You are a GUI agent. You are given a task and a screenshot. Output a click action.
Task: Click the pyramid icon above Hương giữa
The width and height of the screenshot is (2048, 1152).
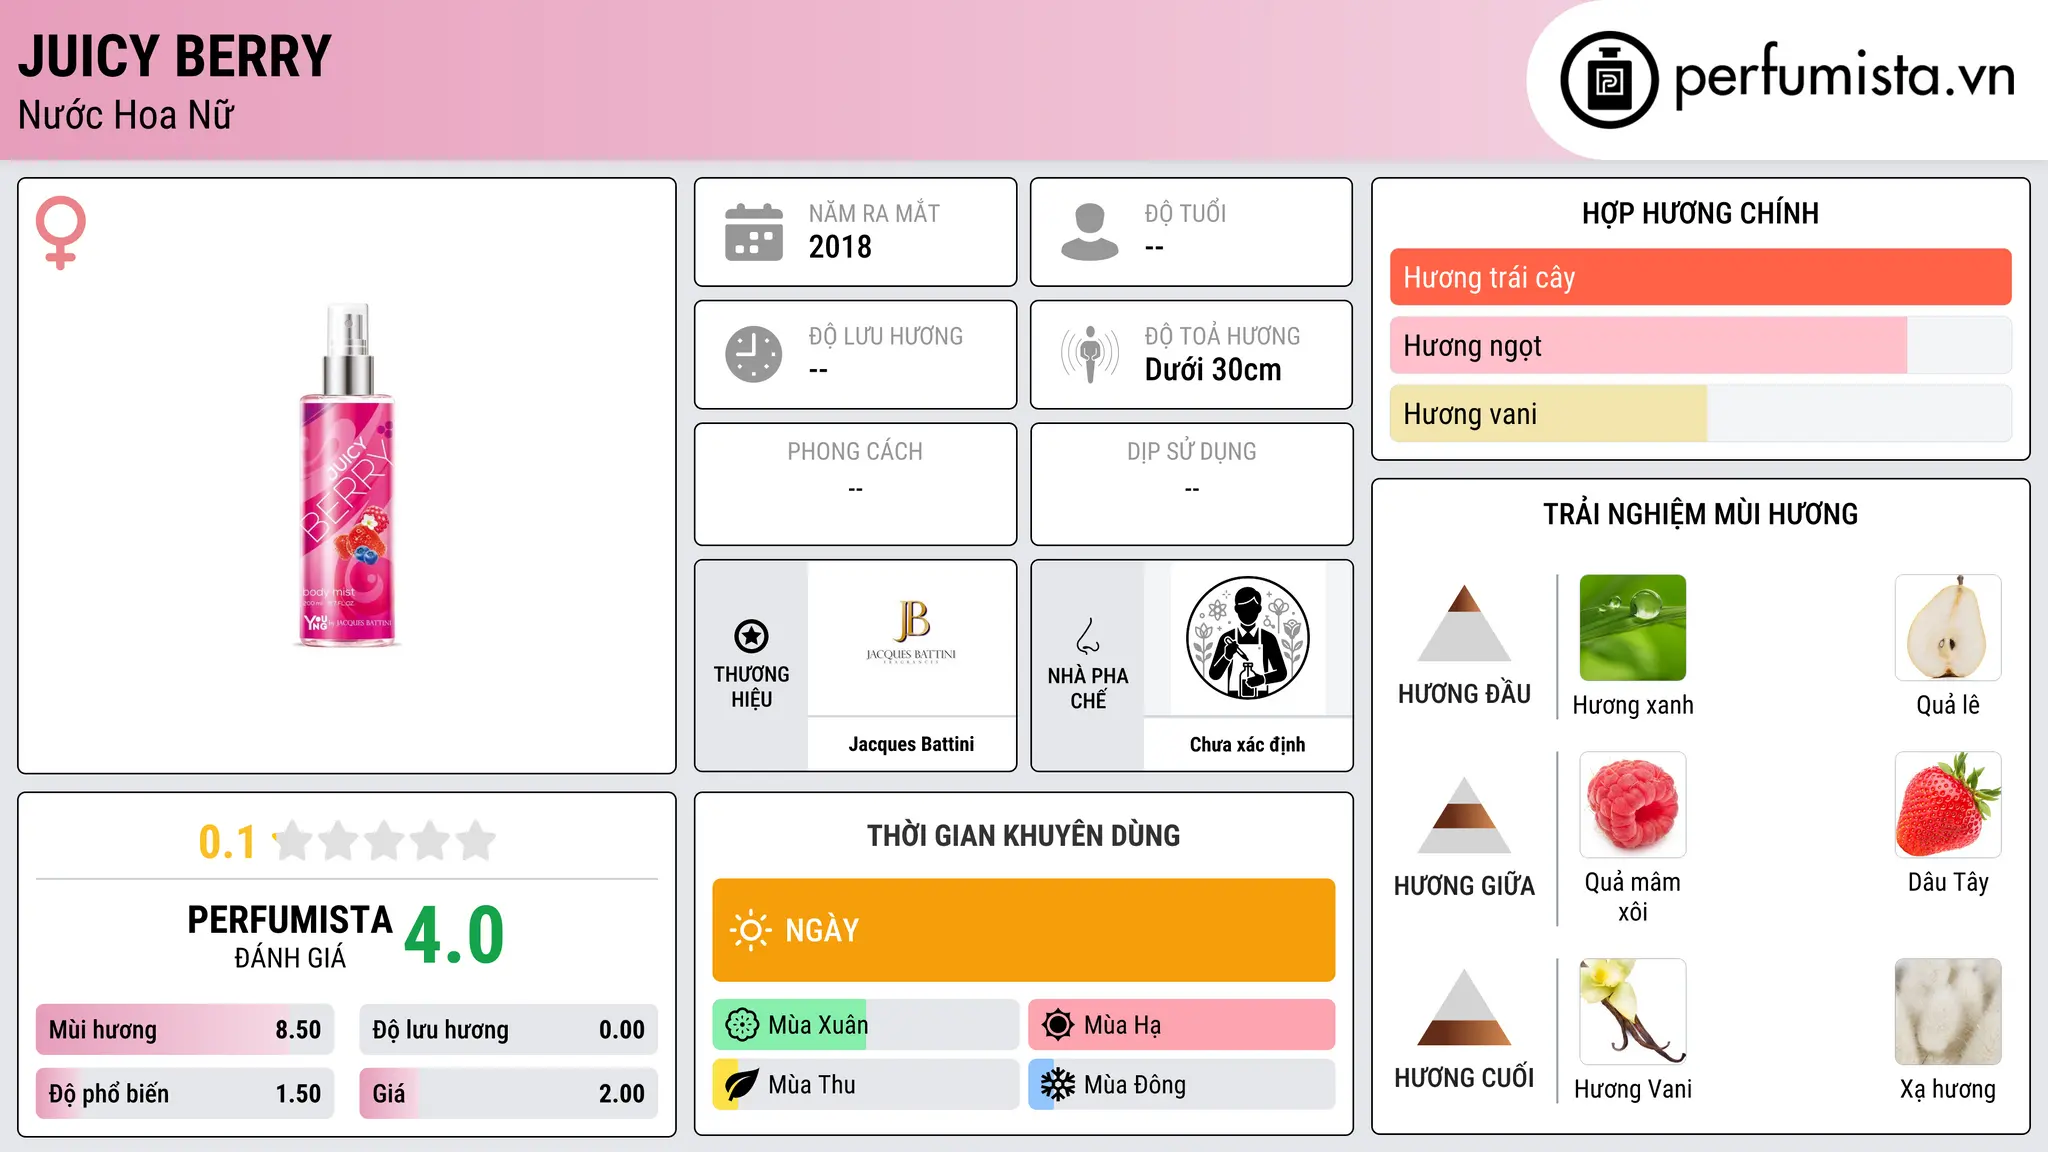tap(1465, 815)
